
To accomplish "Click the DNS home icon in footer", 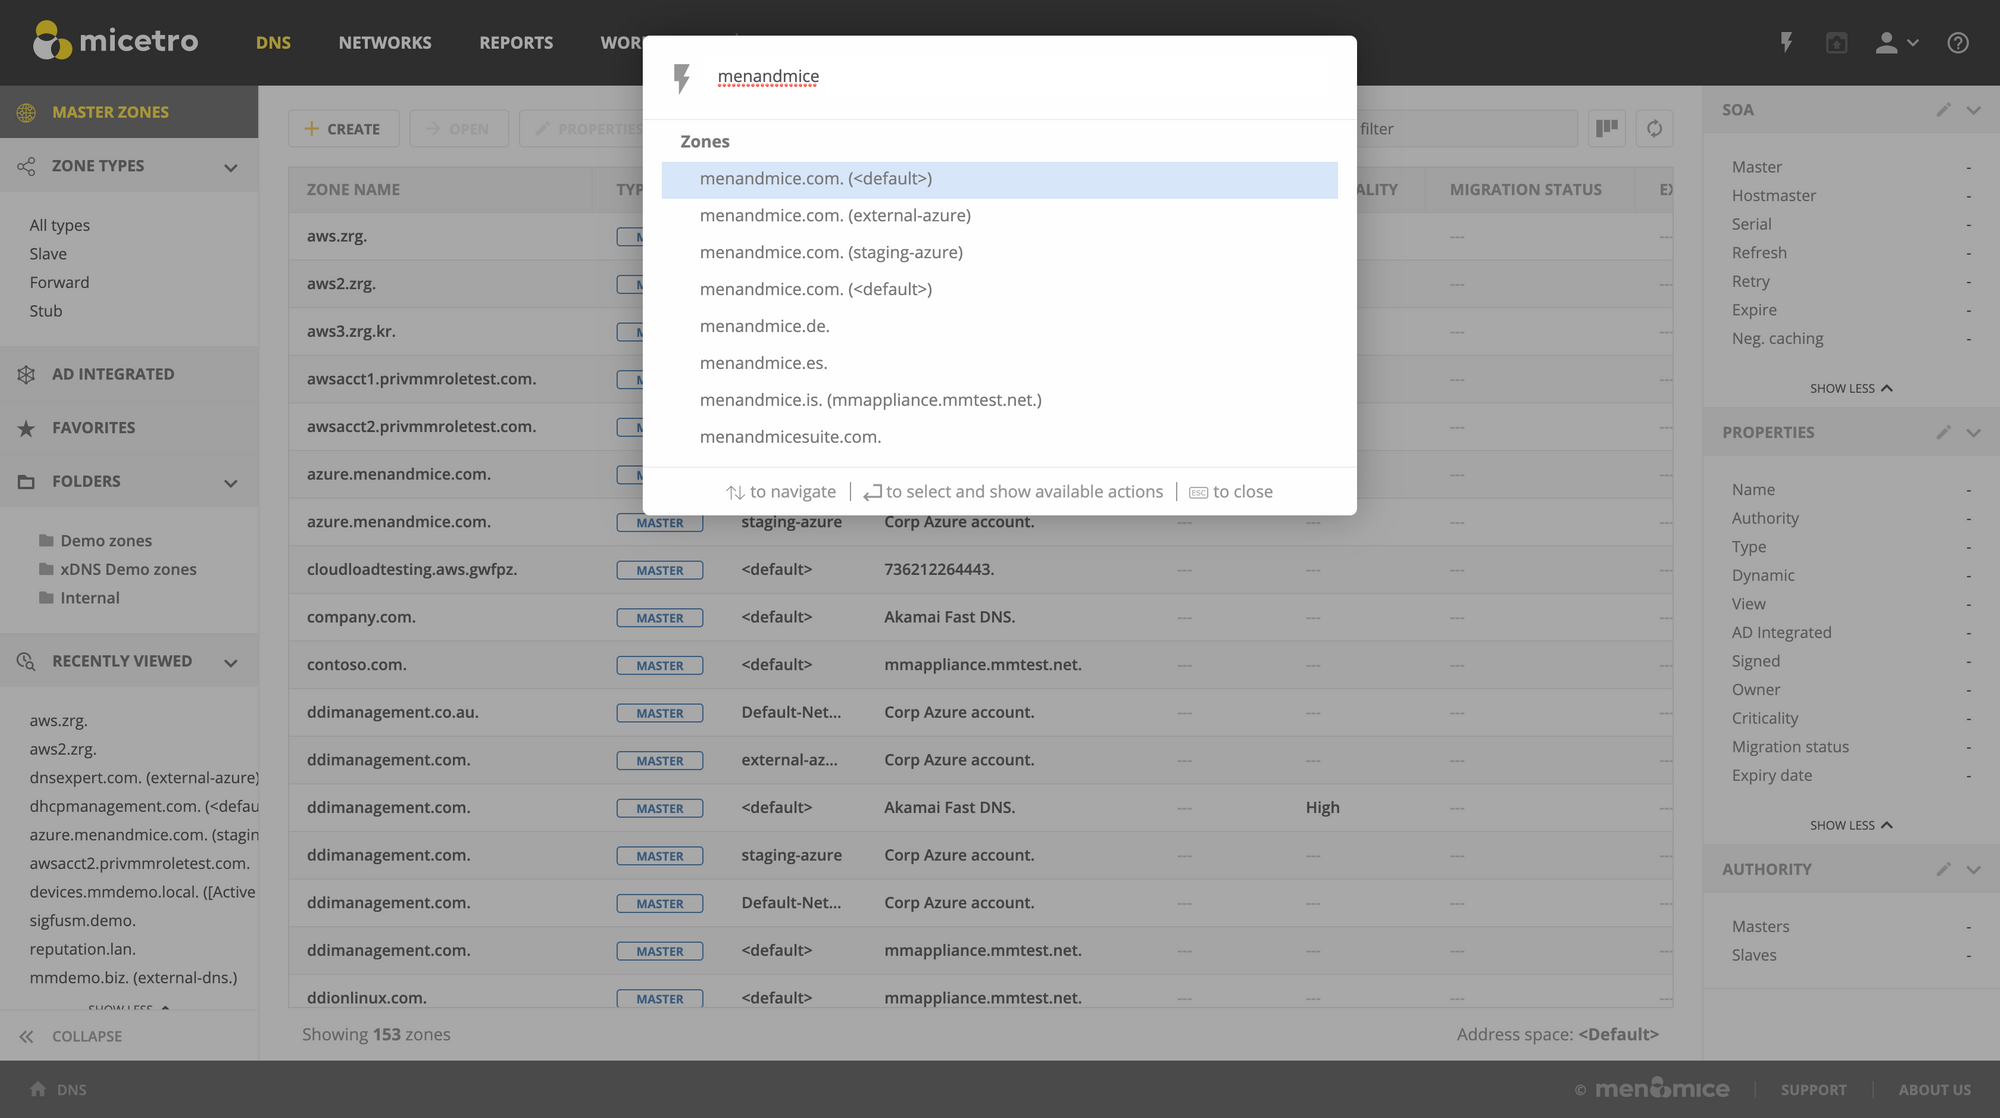I will coord(38,1089).
